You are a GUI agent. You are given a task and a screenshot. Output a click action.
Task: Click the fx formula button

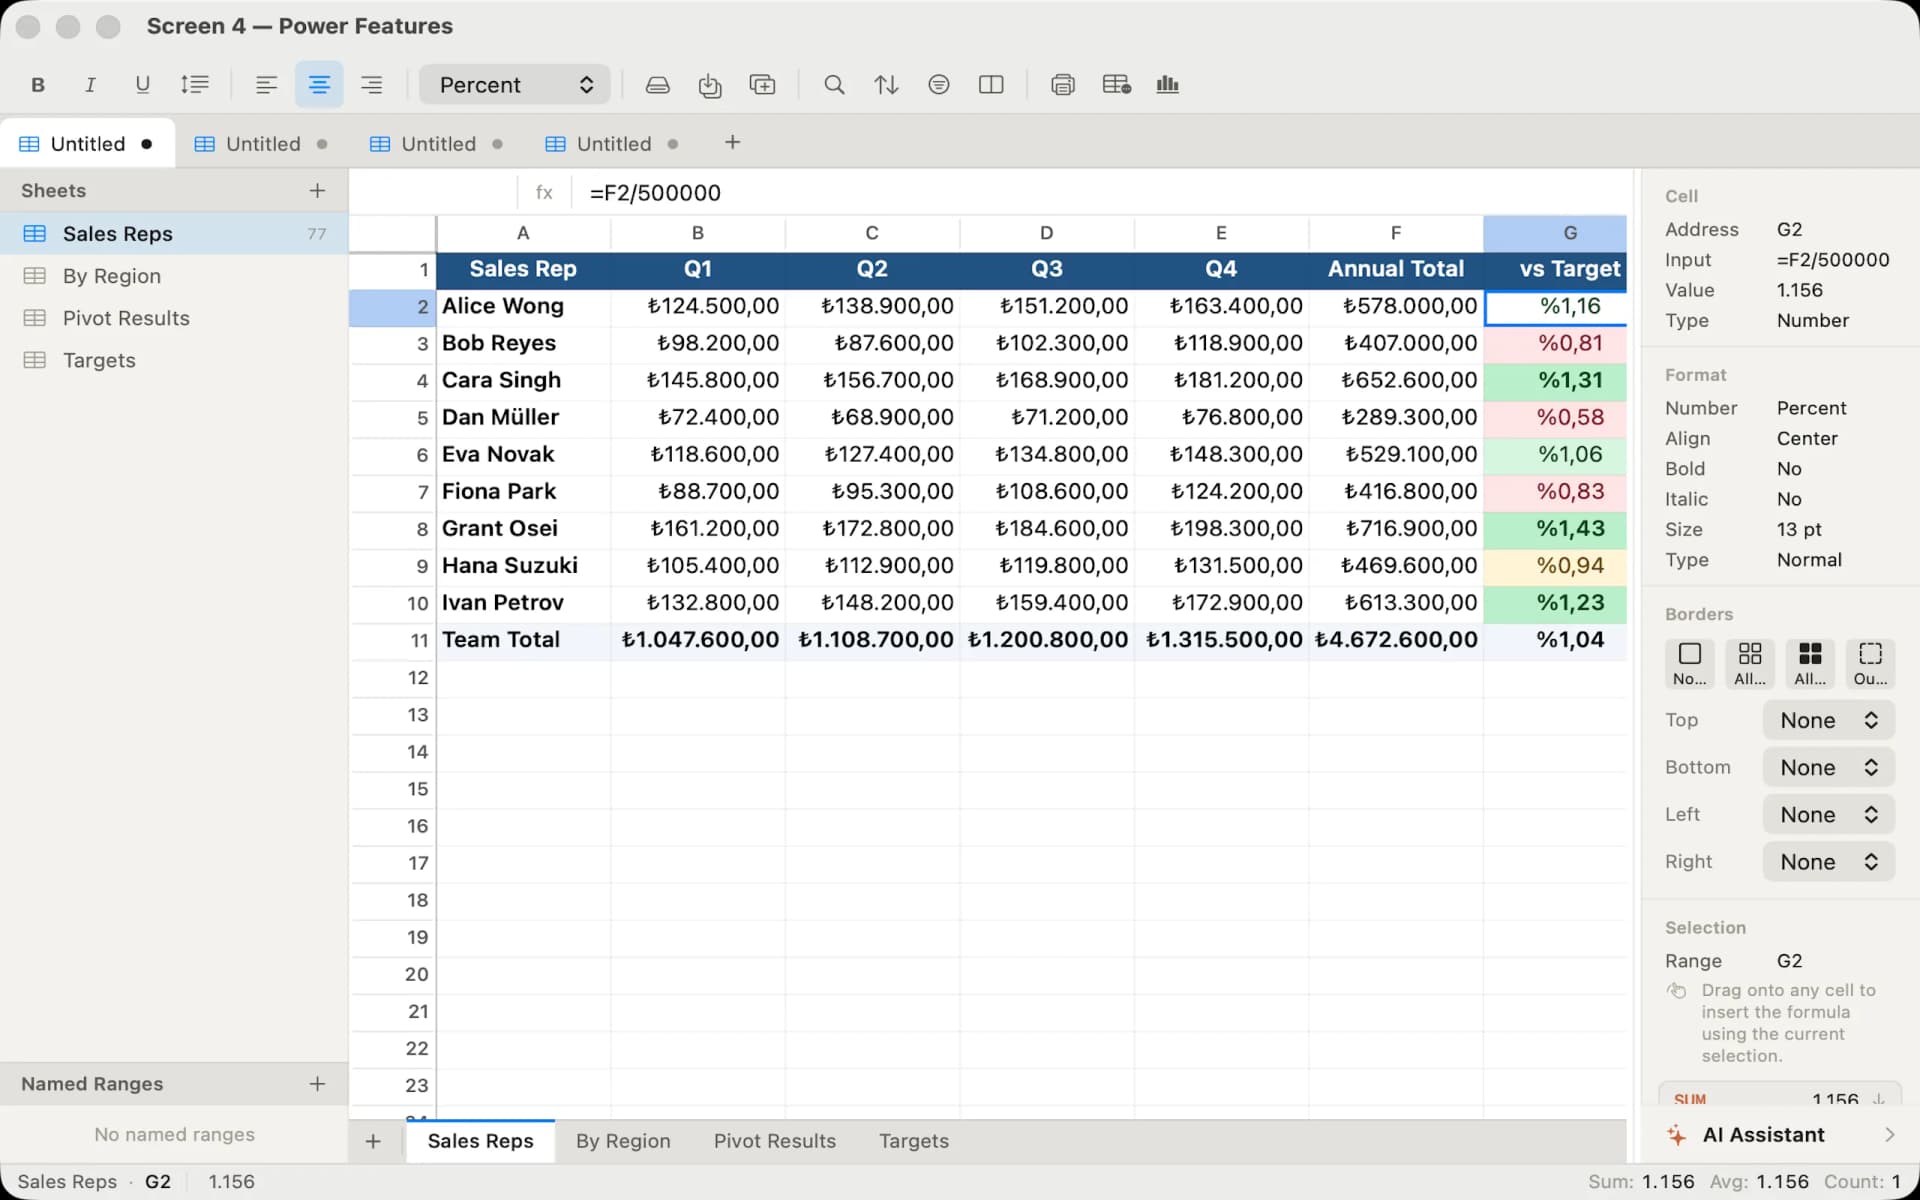[544, 192]
